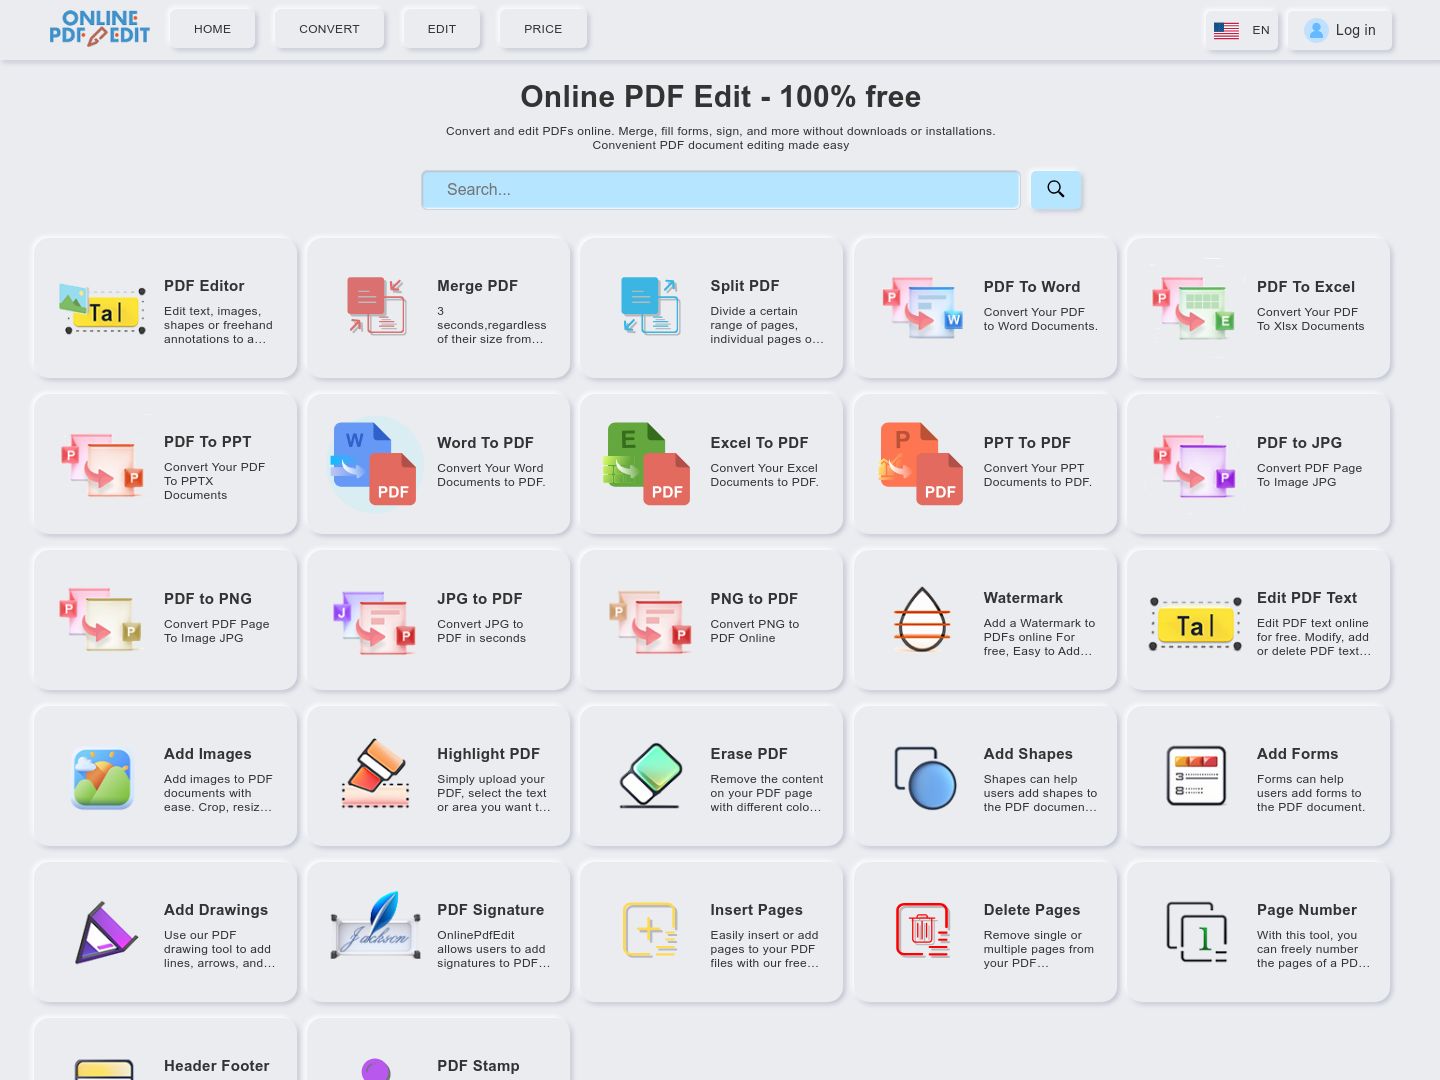Image resolution: width=1440 pixels, height=1080 pixels.
Task: Open the Merge PDF title link
Action: (x=477, y=286)
